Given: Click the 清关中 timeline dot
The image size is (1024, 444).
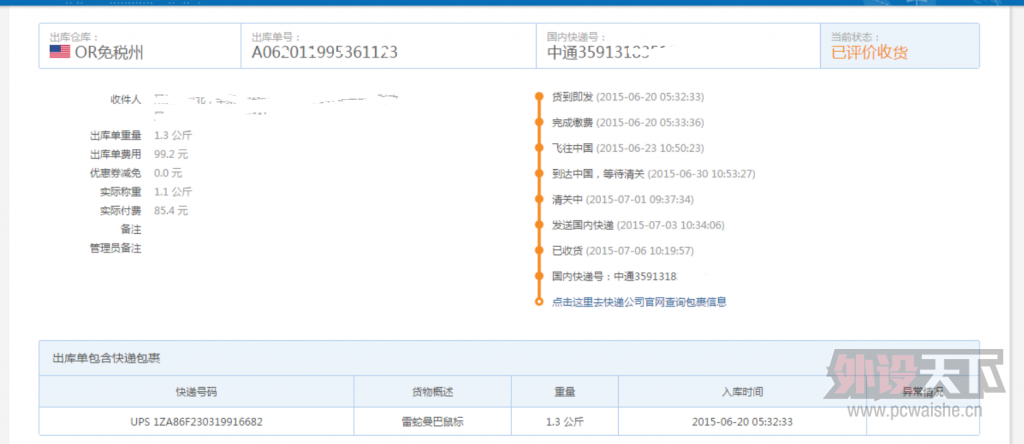Looking at the screenshot, I should 539,199.
